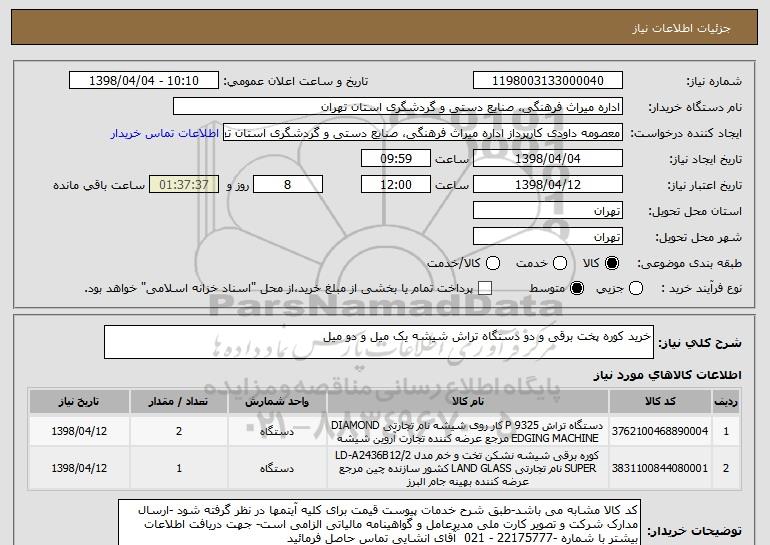Click the واحد شمارش column header
This screenshot has height=545, width=770.
[277, 402]
